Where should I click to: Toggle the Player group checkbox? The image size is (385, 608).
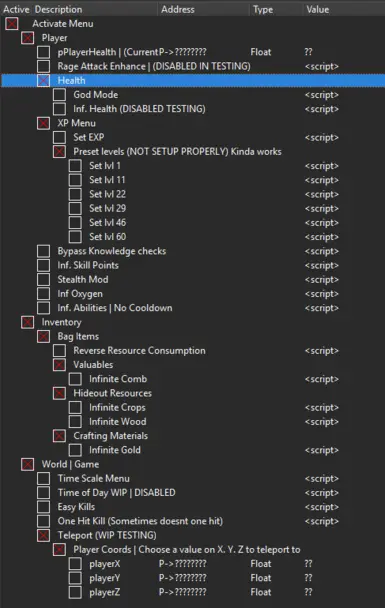[x=28, y=38]
